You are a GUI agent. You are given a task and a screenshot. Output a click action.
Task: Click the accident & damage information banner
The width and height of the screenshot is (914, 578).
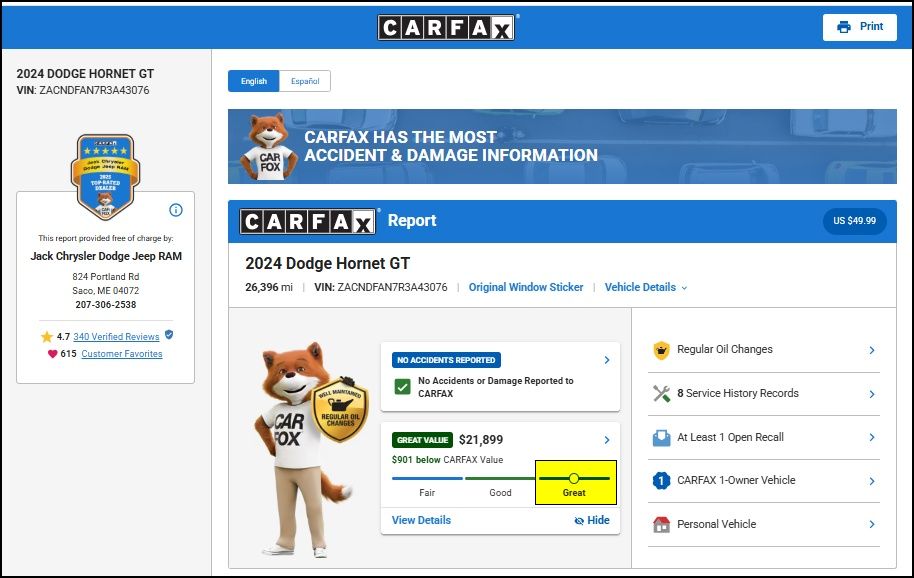pos(562,146)
